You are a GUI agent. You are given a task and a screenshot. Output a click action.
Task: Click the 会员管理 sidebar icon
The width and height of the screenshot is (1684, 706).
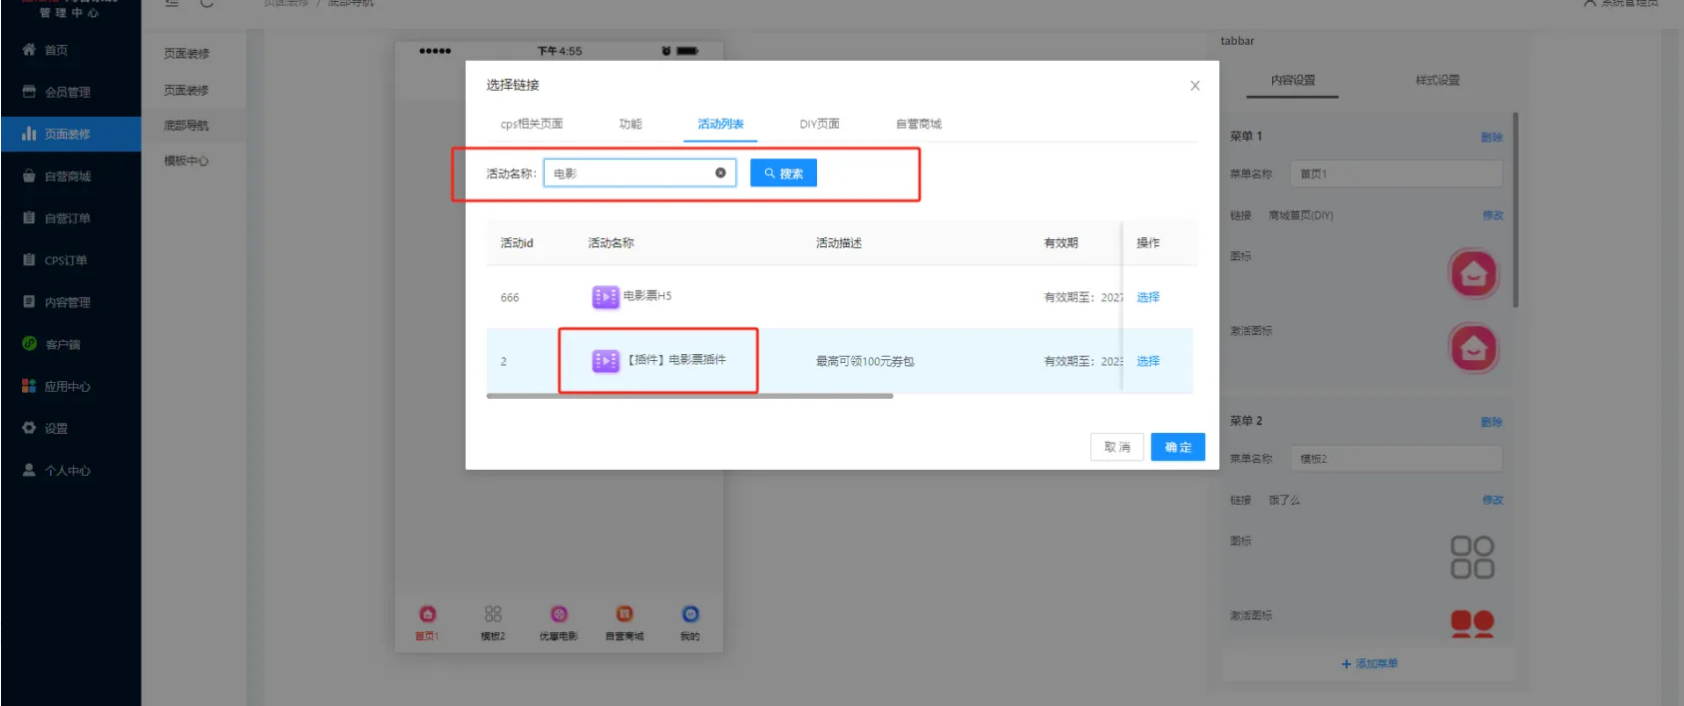[x=29, y=91]
